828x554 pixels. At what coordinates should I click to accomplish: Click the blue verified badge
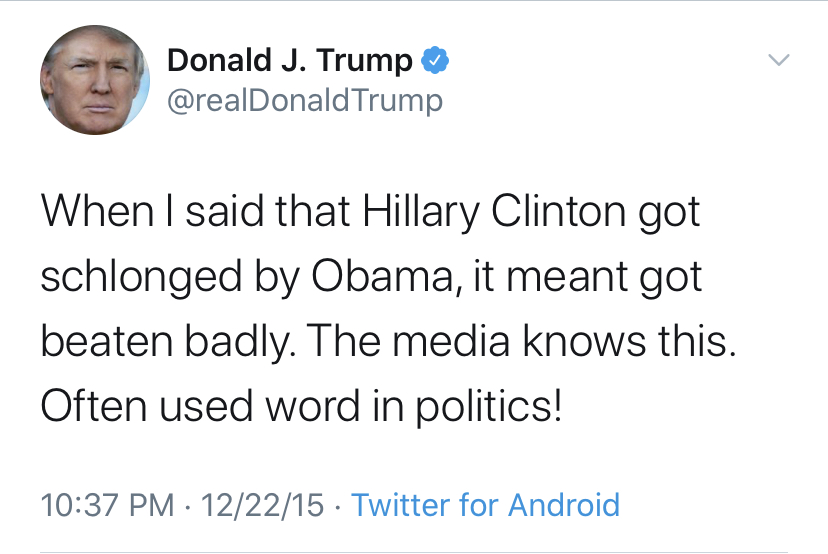[433, 61]
